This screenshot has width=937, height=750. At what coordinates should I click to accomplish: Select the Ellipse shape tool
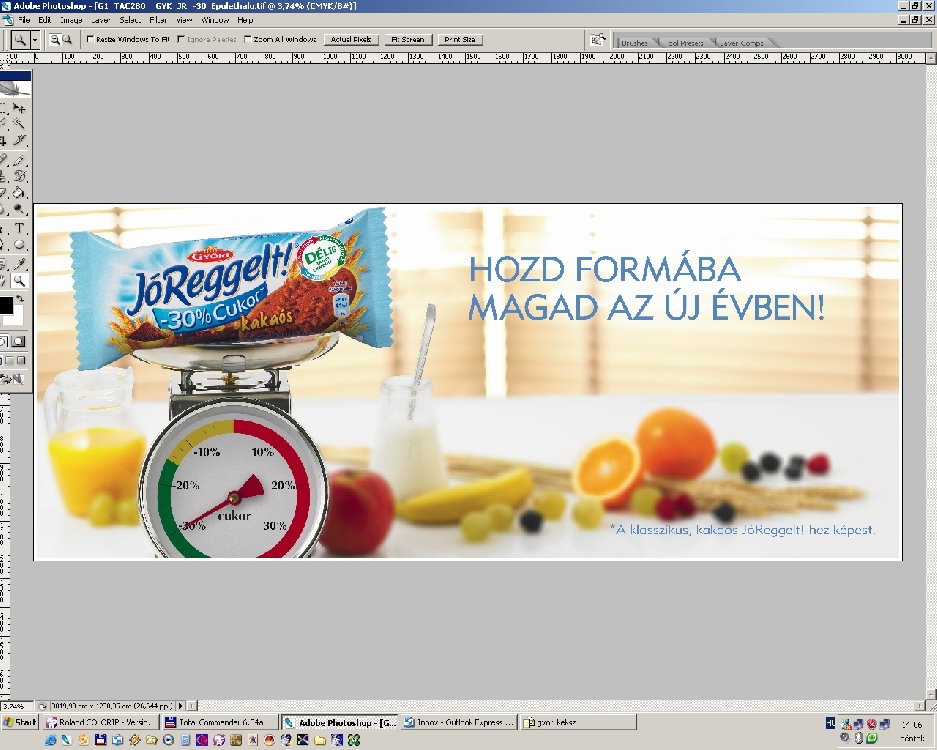[x=20, y=244]
